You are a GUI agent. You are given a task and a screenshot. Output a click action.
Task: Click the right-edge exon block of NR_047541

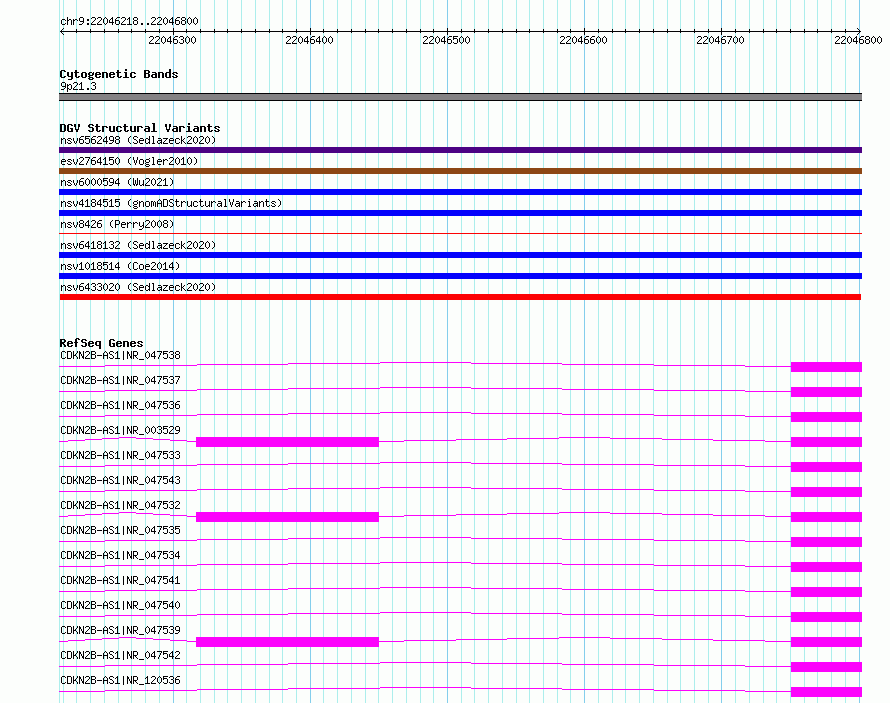[x=826, y=592]
